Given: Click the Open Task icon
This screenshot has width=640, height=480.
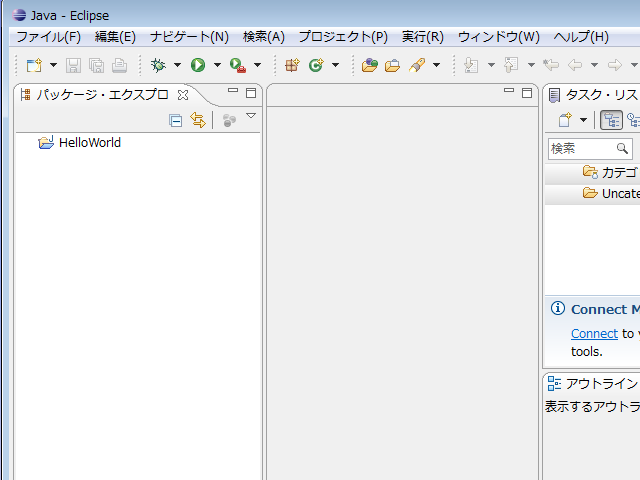Looking at the screenshot, I should [393, 65].
